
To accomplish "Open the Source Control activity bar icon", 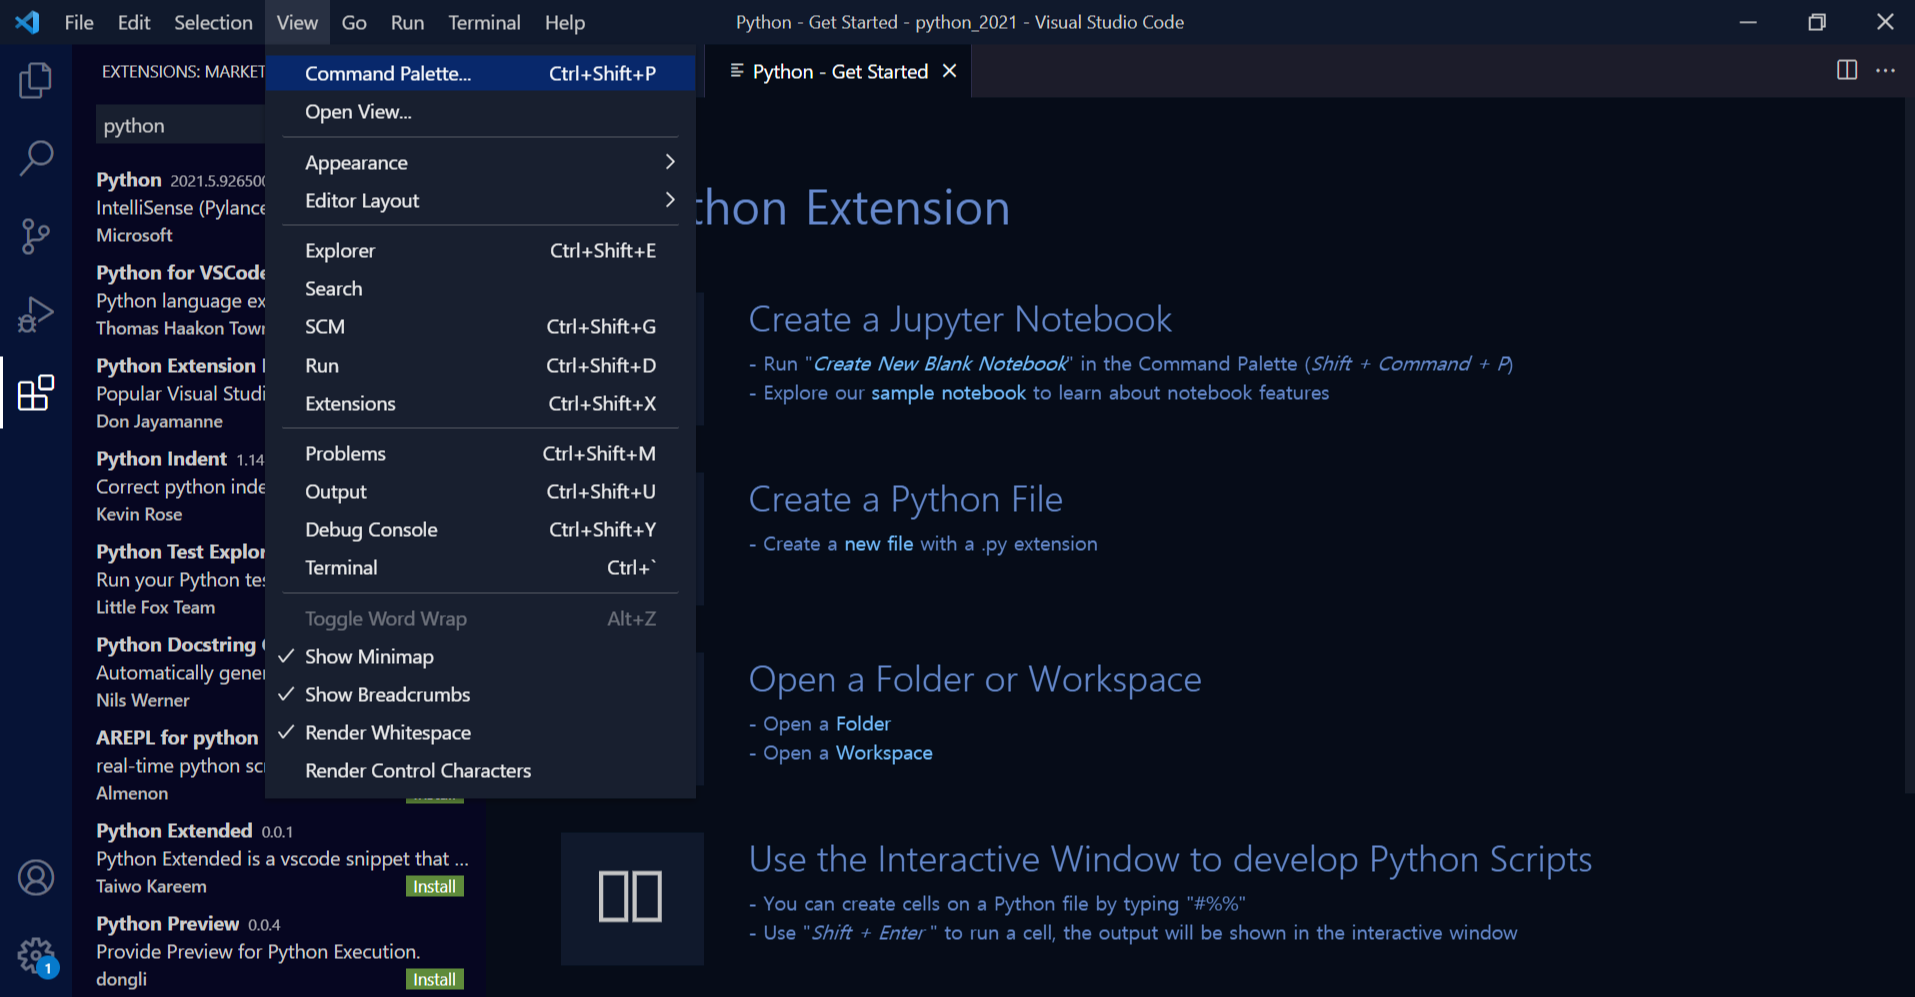I will coord(36,236).
